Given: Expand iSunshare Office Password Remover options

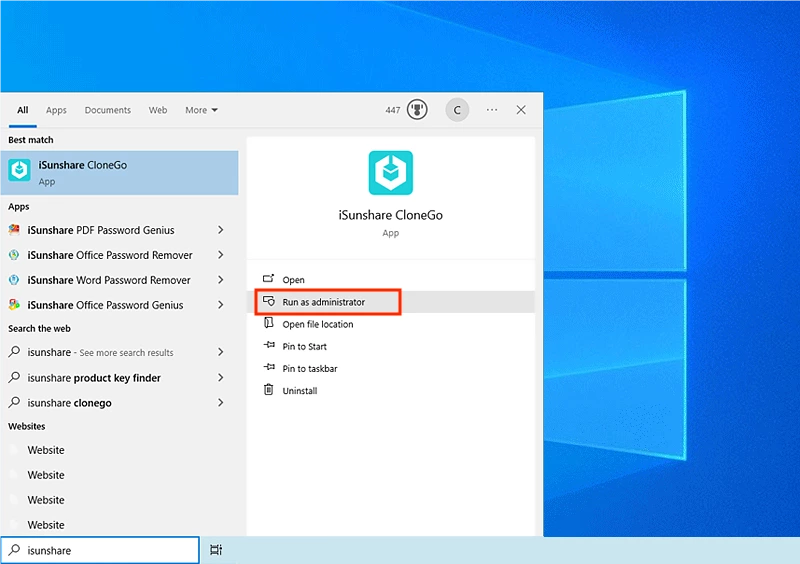Looking at the screenshot, I should [220, 255].
